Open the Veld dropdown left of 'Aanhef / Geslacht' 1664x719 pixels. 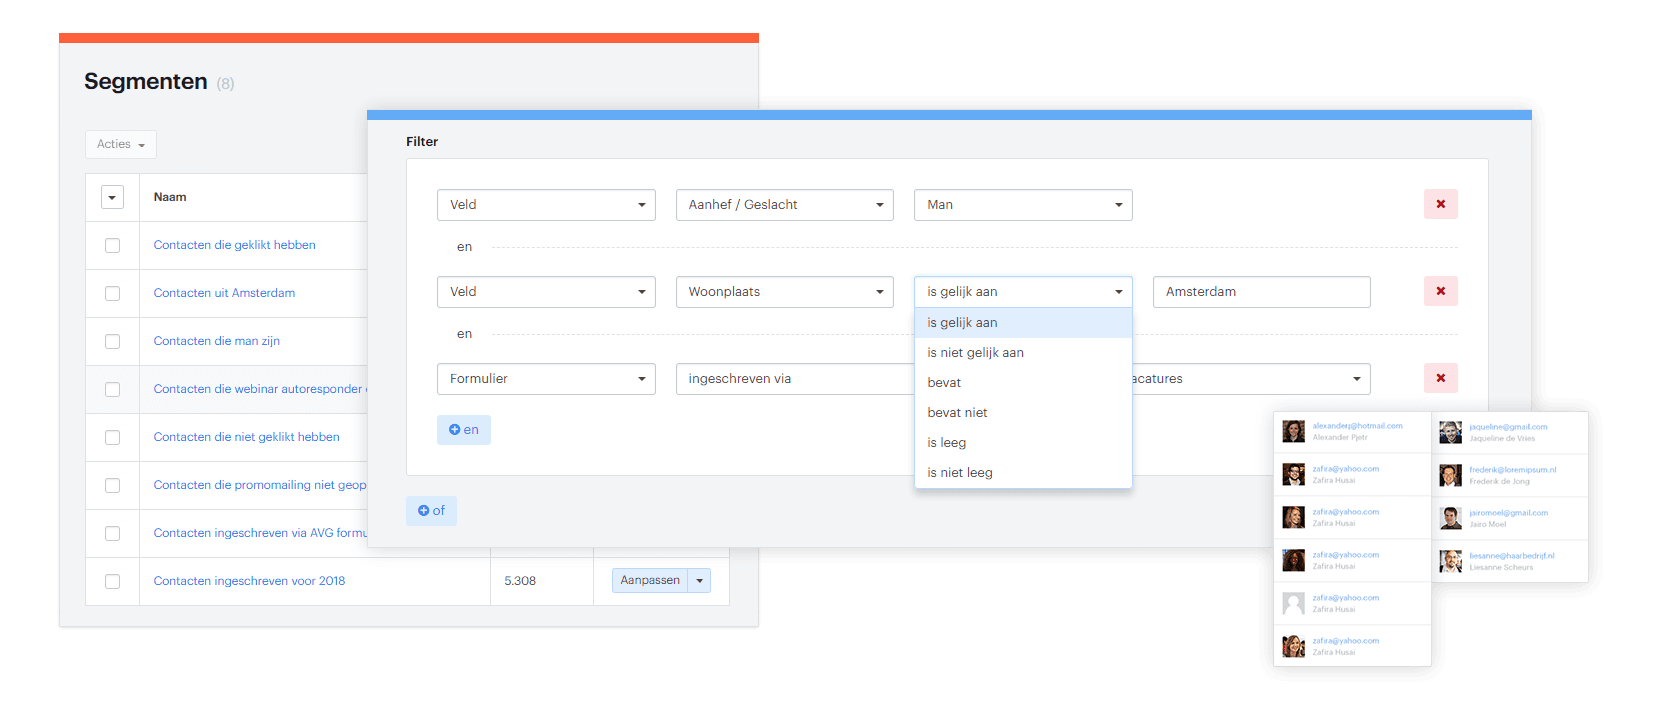tap(546, 205)
